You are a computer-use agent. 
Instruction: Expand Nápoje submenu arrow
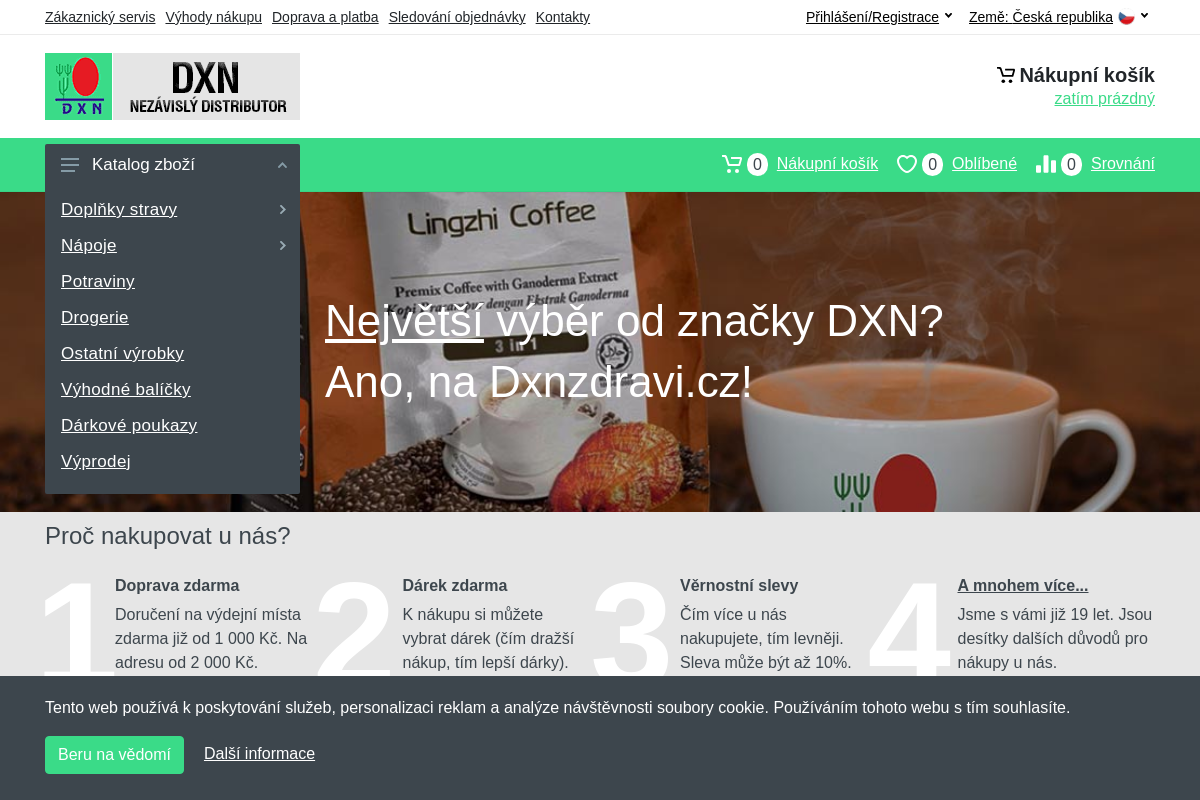pos(282,245)
